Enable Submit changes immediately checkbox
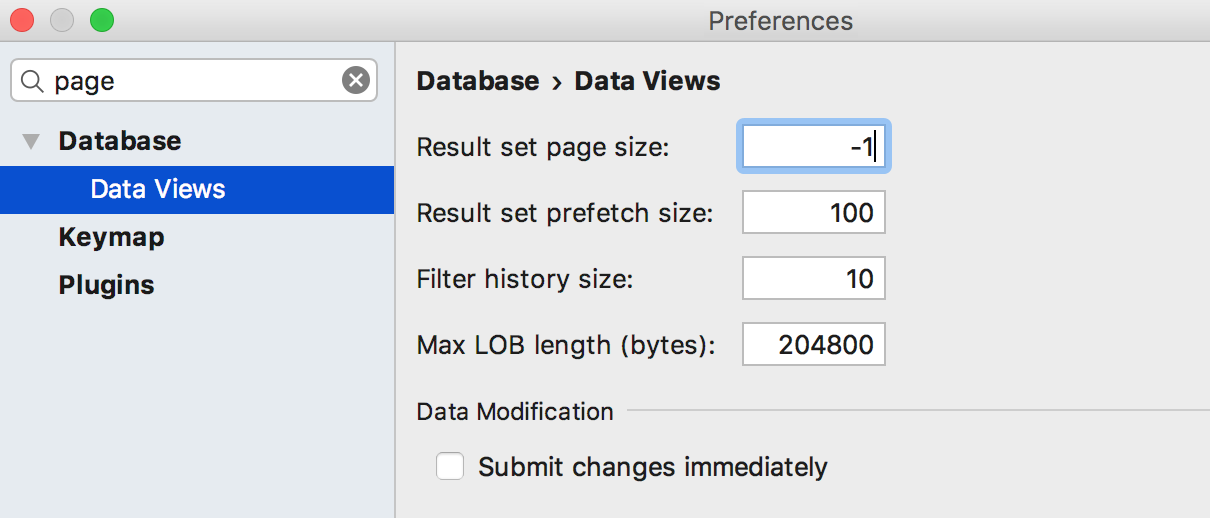The width and height of the screenshot is (1210, 518). pos(450,466)
